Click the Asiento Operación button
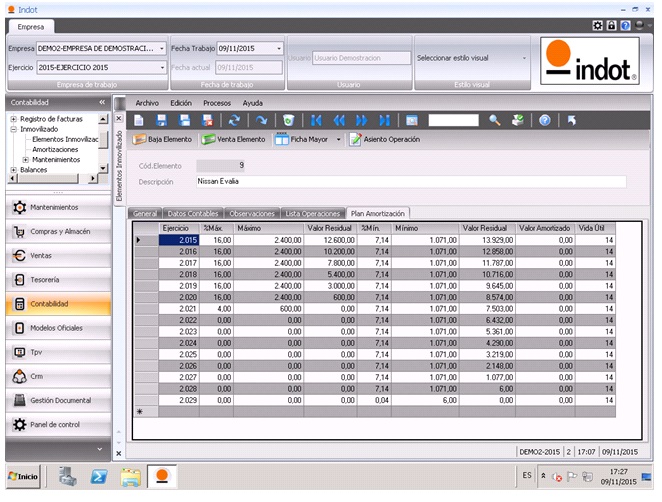Screen dimensions: 662x502 (385, 139)
